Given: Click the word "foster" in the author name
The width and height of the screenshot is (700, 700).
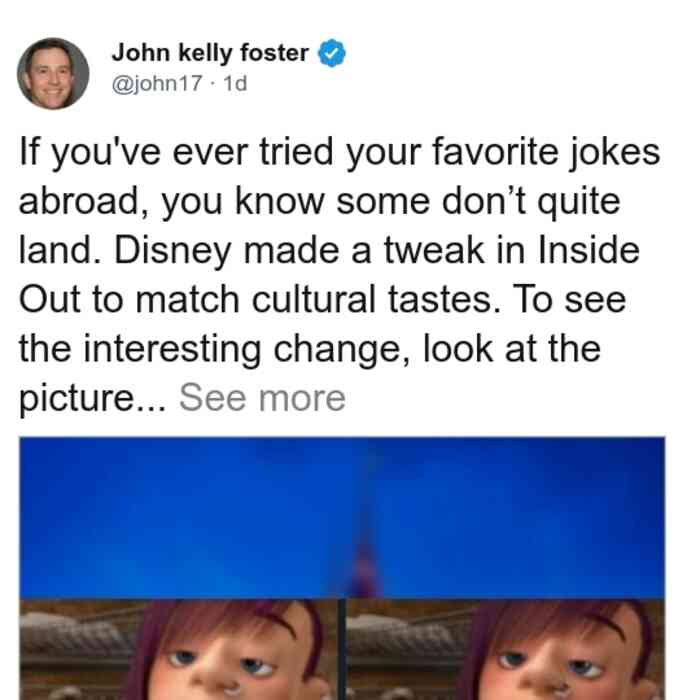Looking at the screenshot, I should click(x=275, y=53).
